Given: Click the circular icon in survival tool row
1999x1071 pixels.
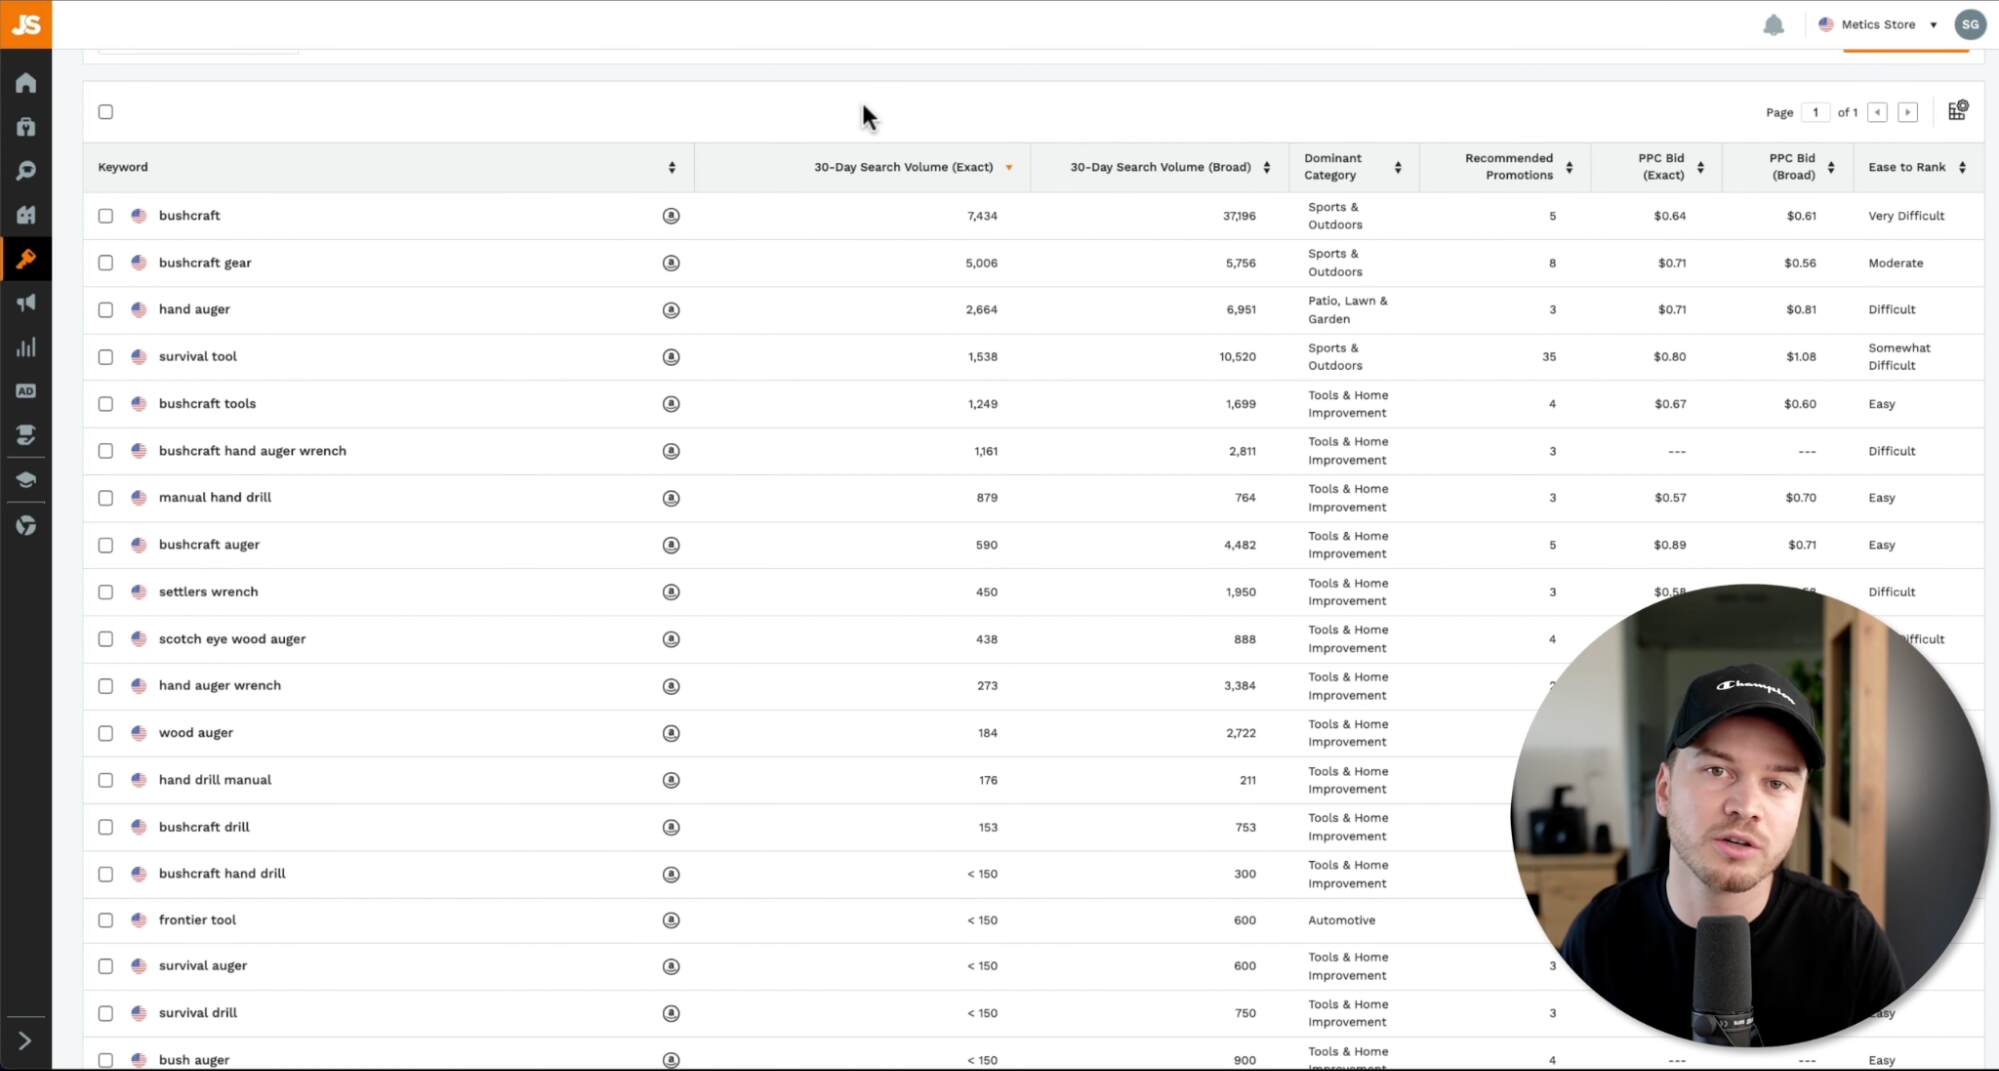Looking at the screenshot, I should pos(671,357).
